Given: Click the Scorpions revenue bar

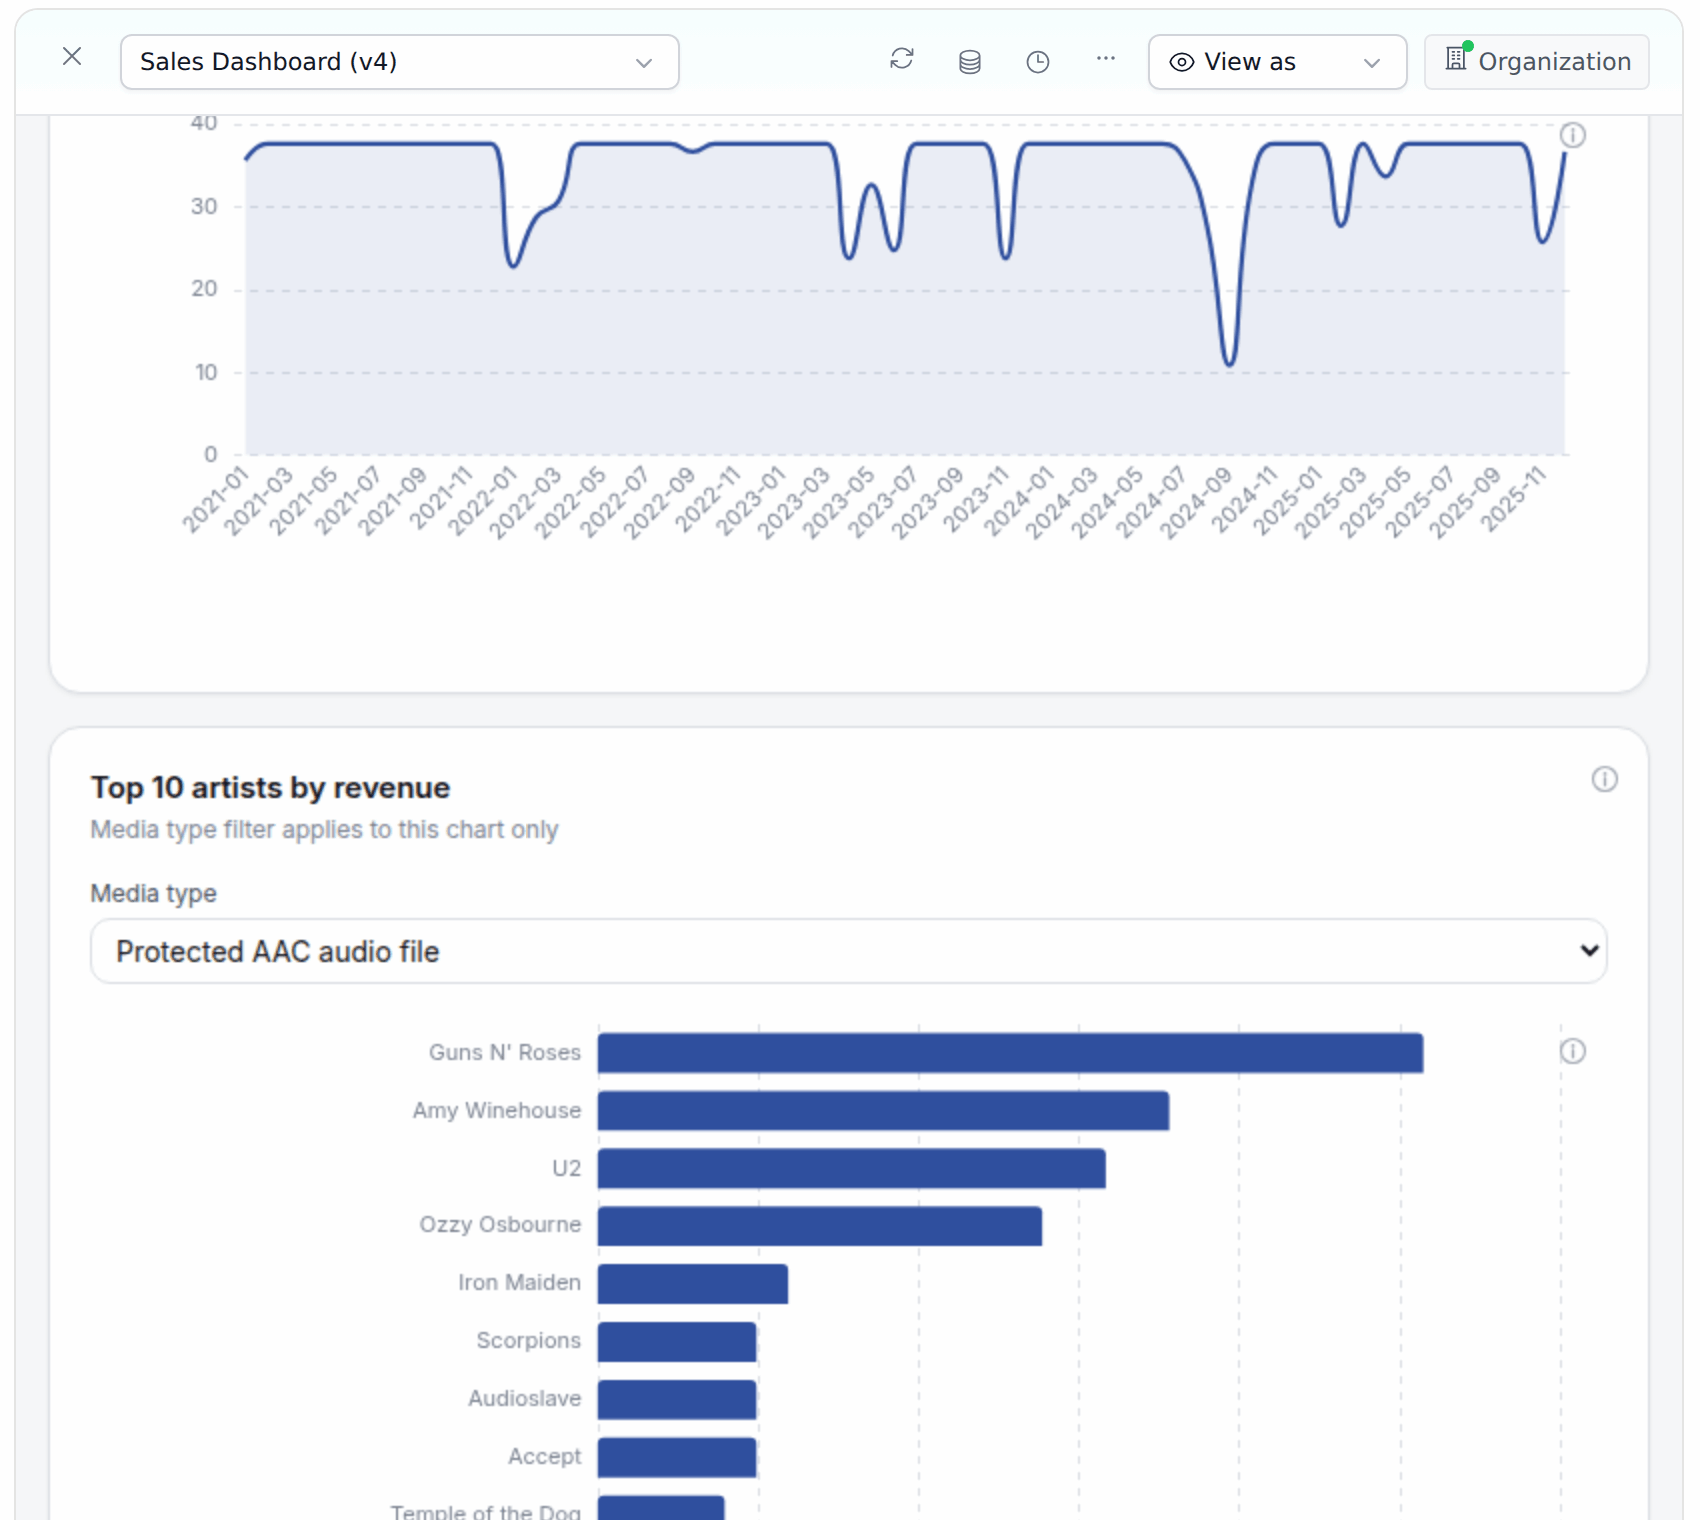Looking at the screenshot, I should pyautogui.click(x=677, y=1342).
